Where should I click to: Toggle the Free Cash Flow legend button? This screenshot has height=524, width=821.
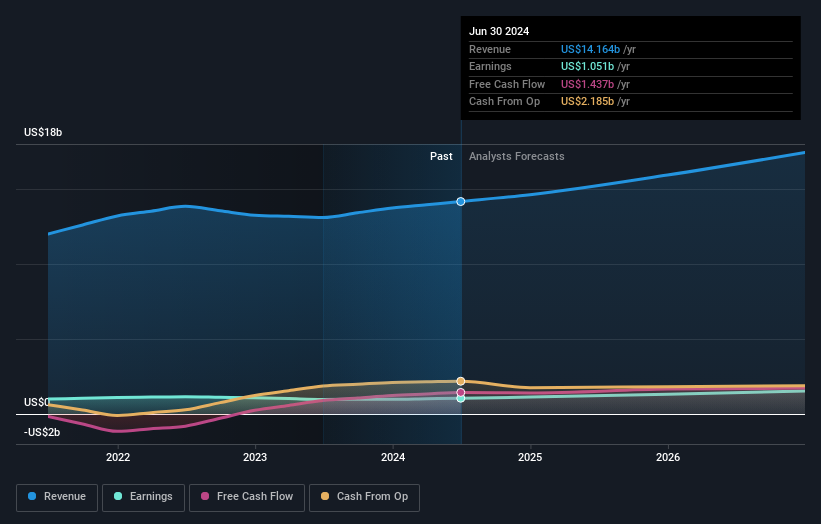tap(247, 497)
